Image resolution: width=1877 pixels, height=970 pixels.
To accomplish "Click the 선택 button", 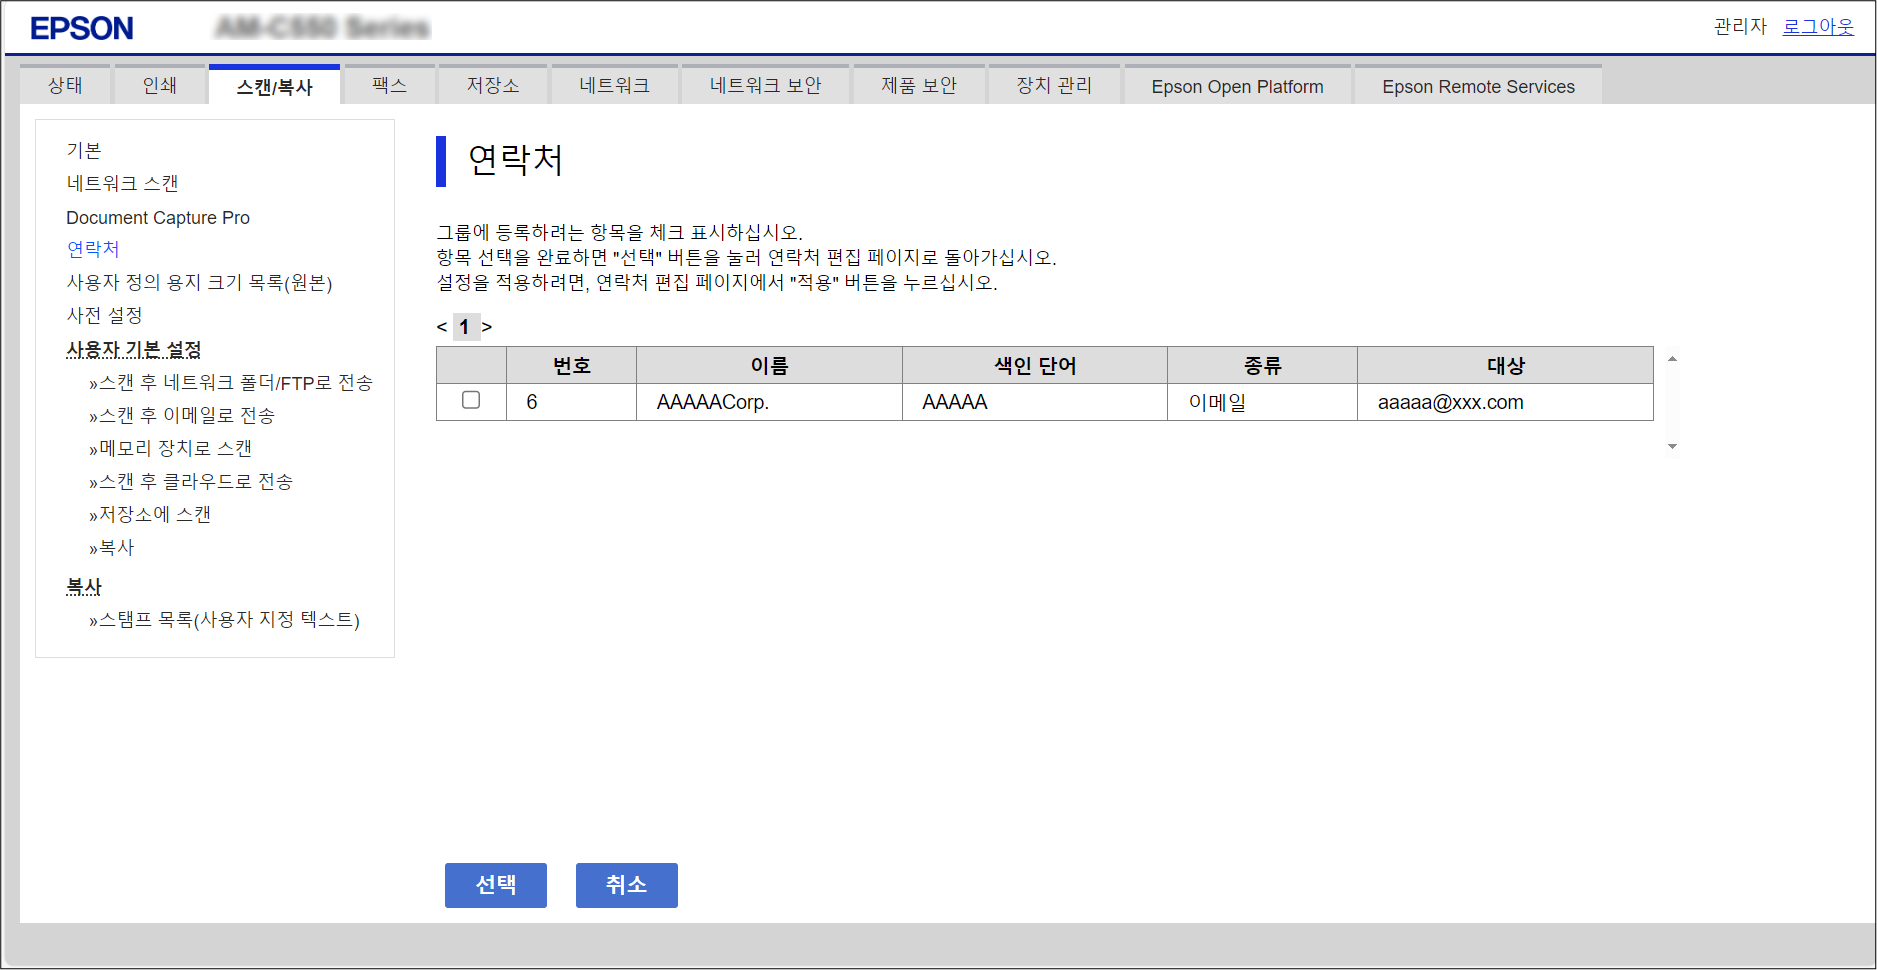I will [495, 885].
